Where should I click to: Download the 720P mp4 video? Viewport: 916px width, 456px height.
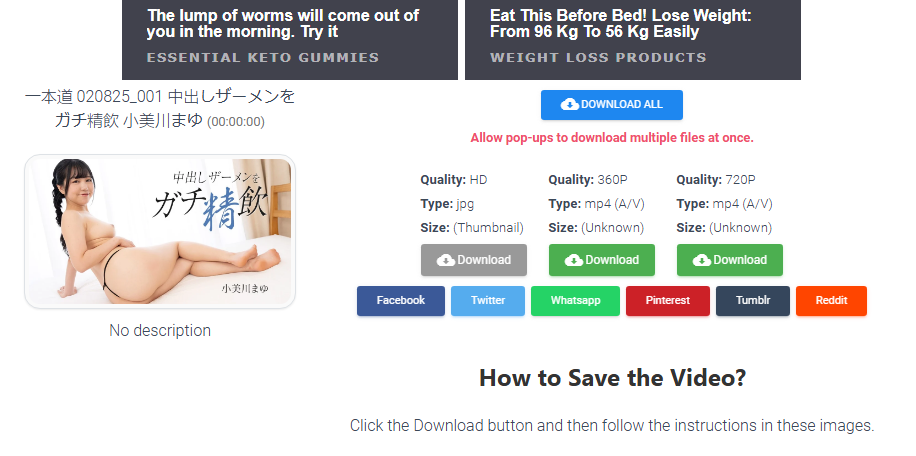[730, 260]
